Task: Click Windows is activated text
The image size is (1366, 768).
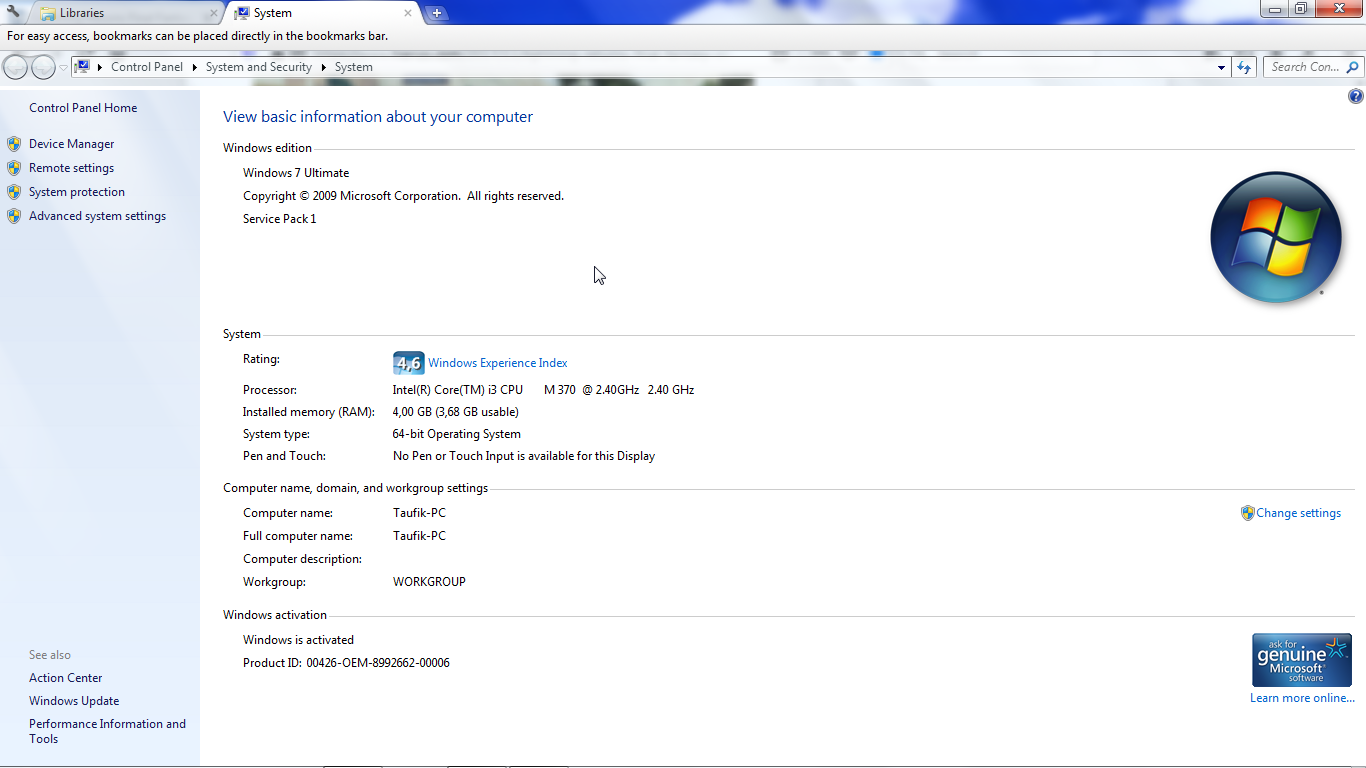Action: pos(298,640)
